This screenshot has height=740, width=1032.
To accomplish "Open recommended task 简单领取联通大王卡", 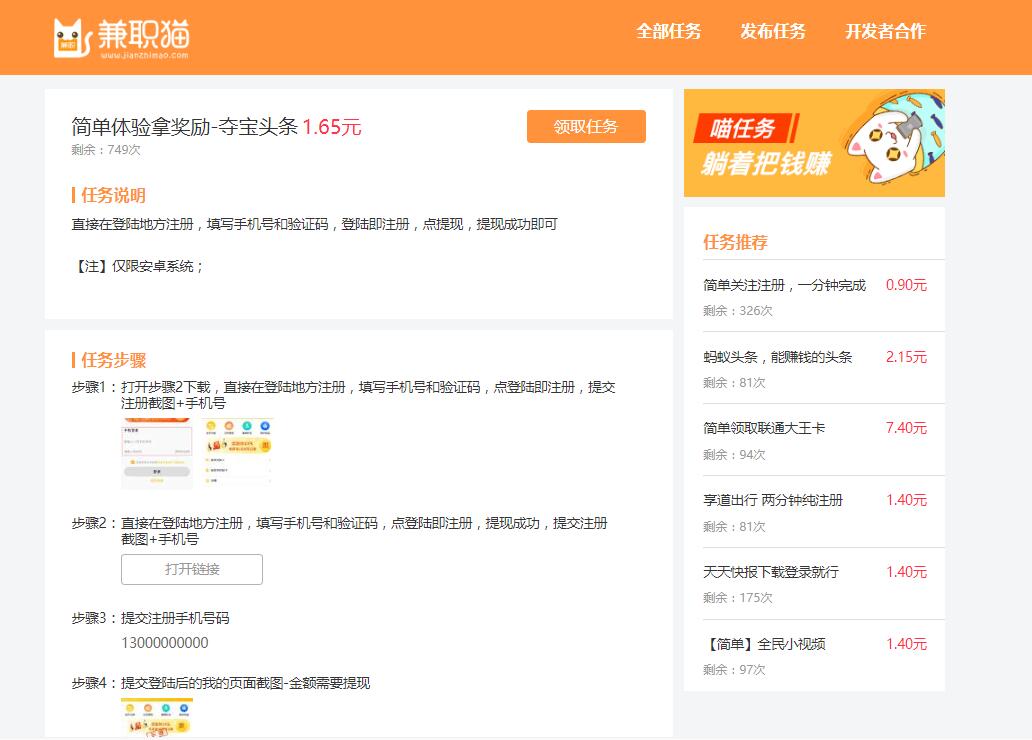I will [x=763, y=428].
